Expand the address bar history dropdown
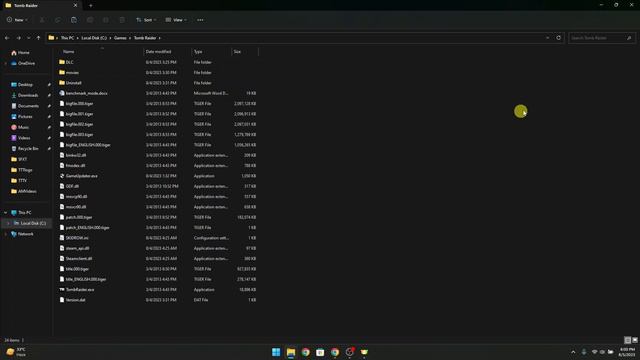 pos(547,38)
